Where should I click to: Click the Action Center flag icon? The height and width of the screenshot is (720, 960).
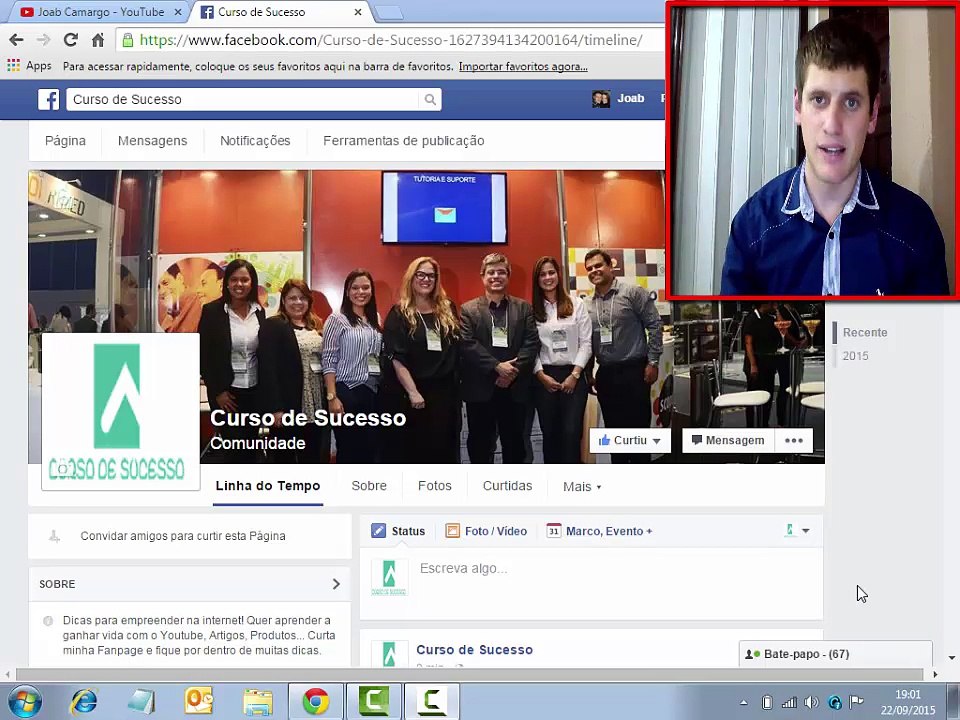857,702
